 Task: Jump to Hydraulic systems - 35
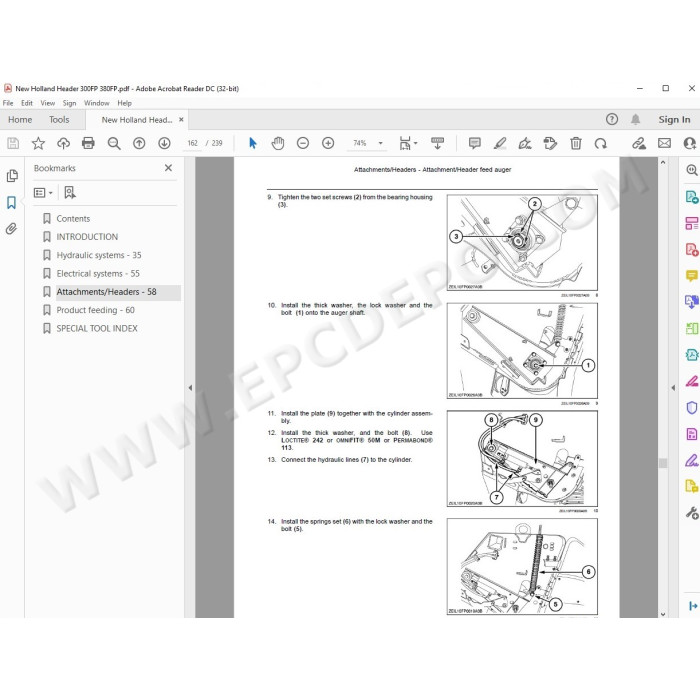pos(99,255)
